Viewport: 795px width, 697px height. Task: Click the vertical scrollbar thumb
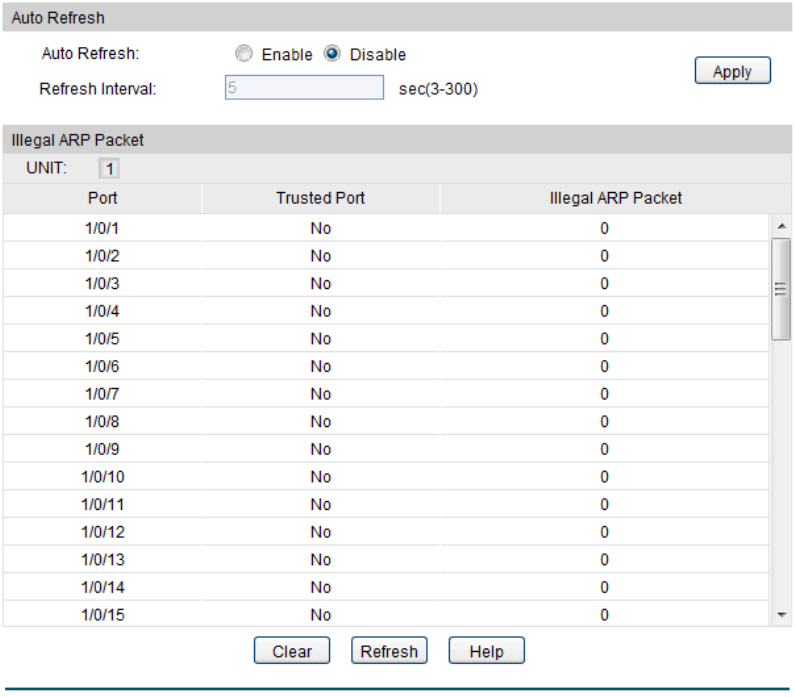(x=781, y=289)
